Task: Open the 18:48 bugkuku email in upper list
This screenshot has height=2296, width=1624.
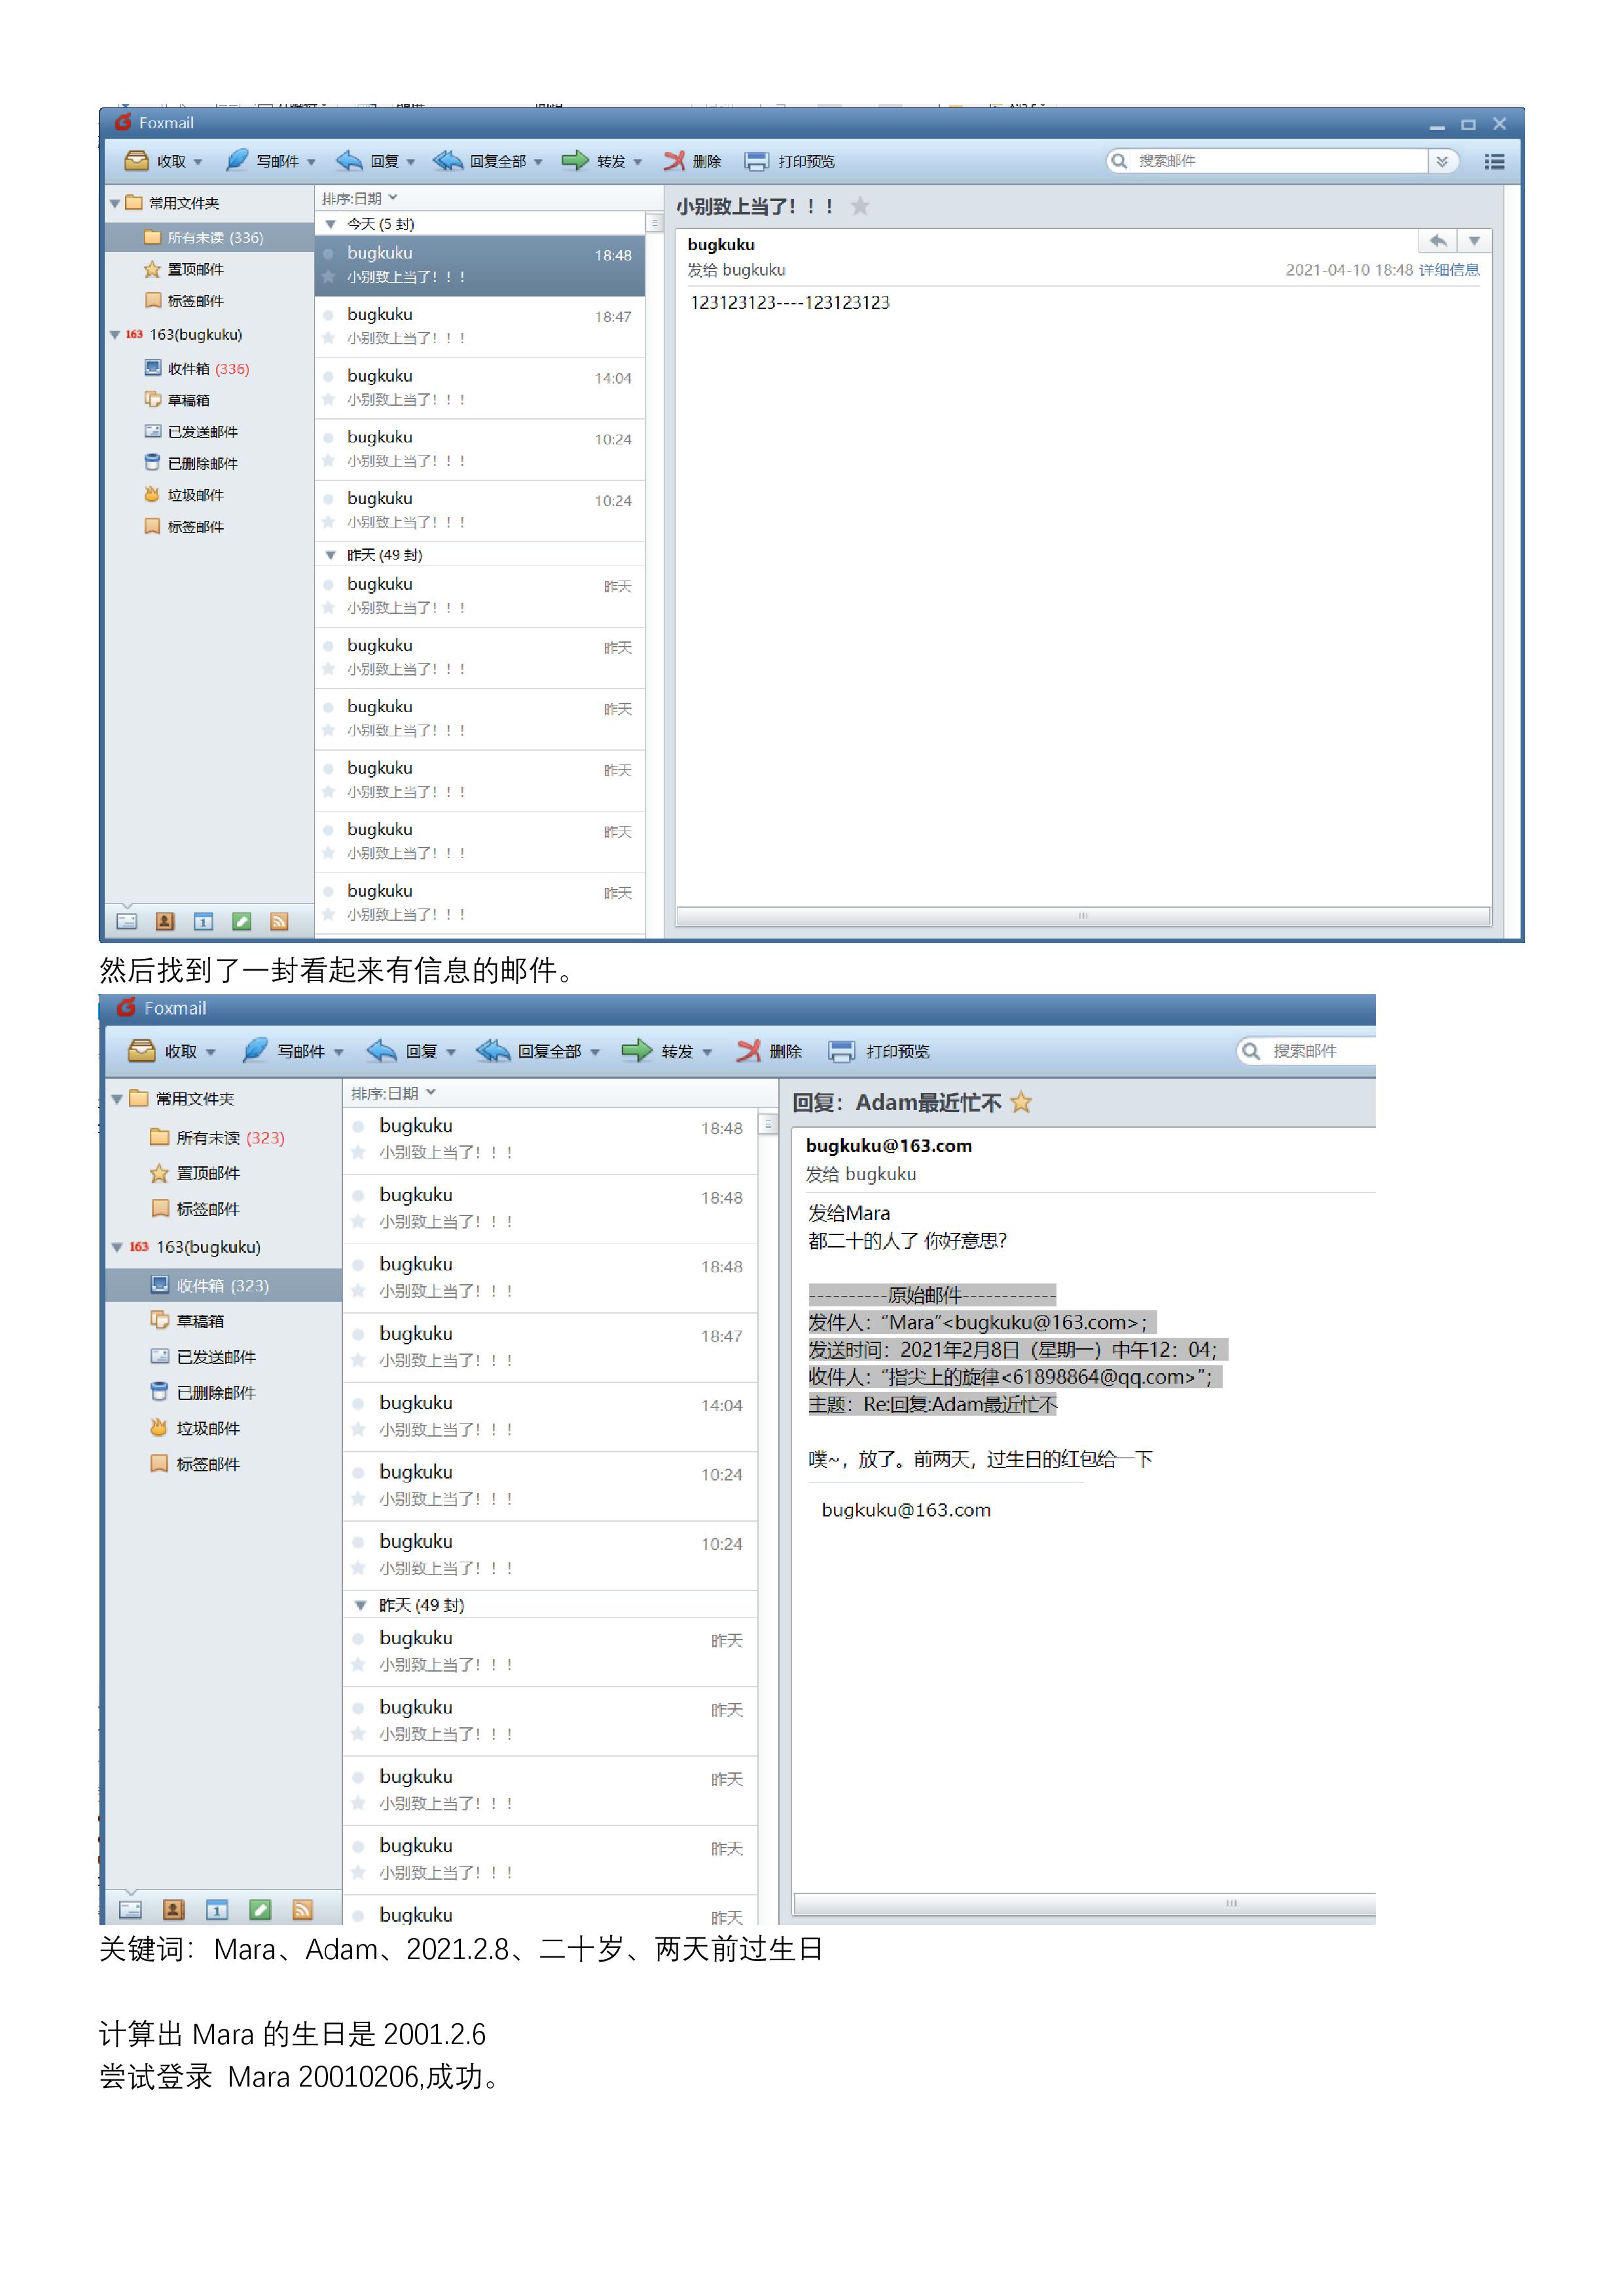Action: 480,265
